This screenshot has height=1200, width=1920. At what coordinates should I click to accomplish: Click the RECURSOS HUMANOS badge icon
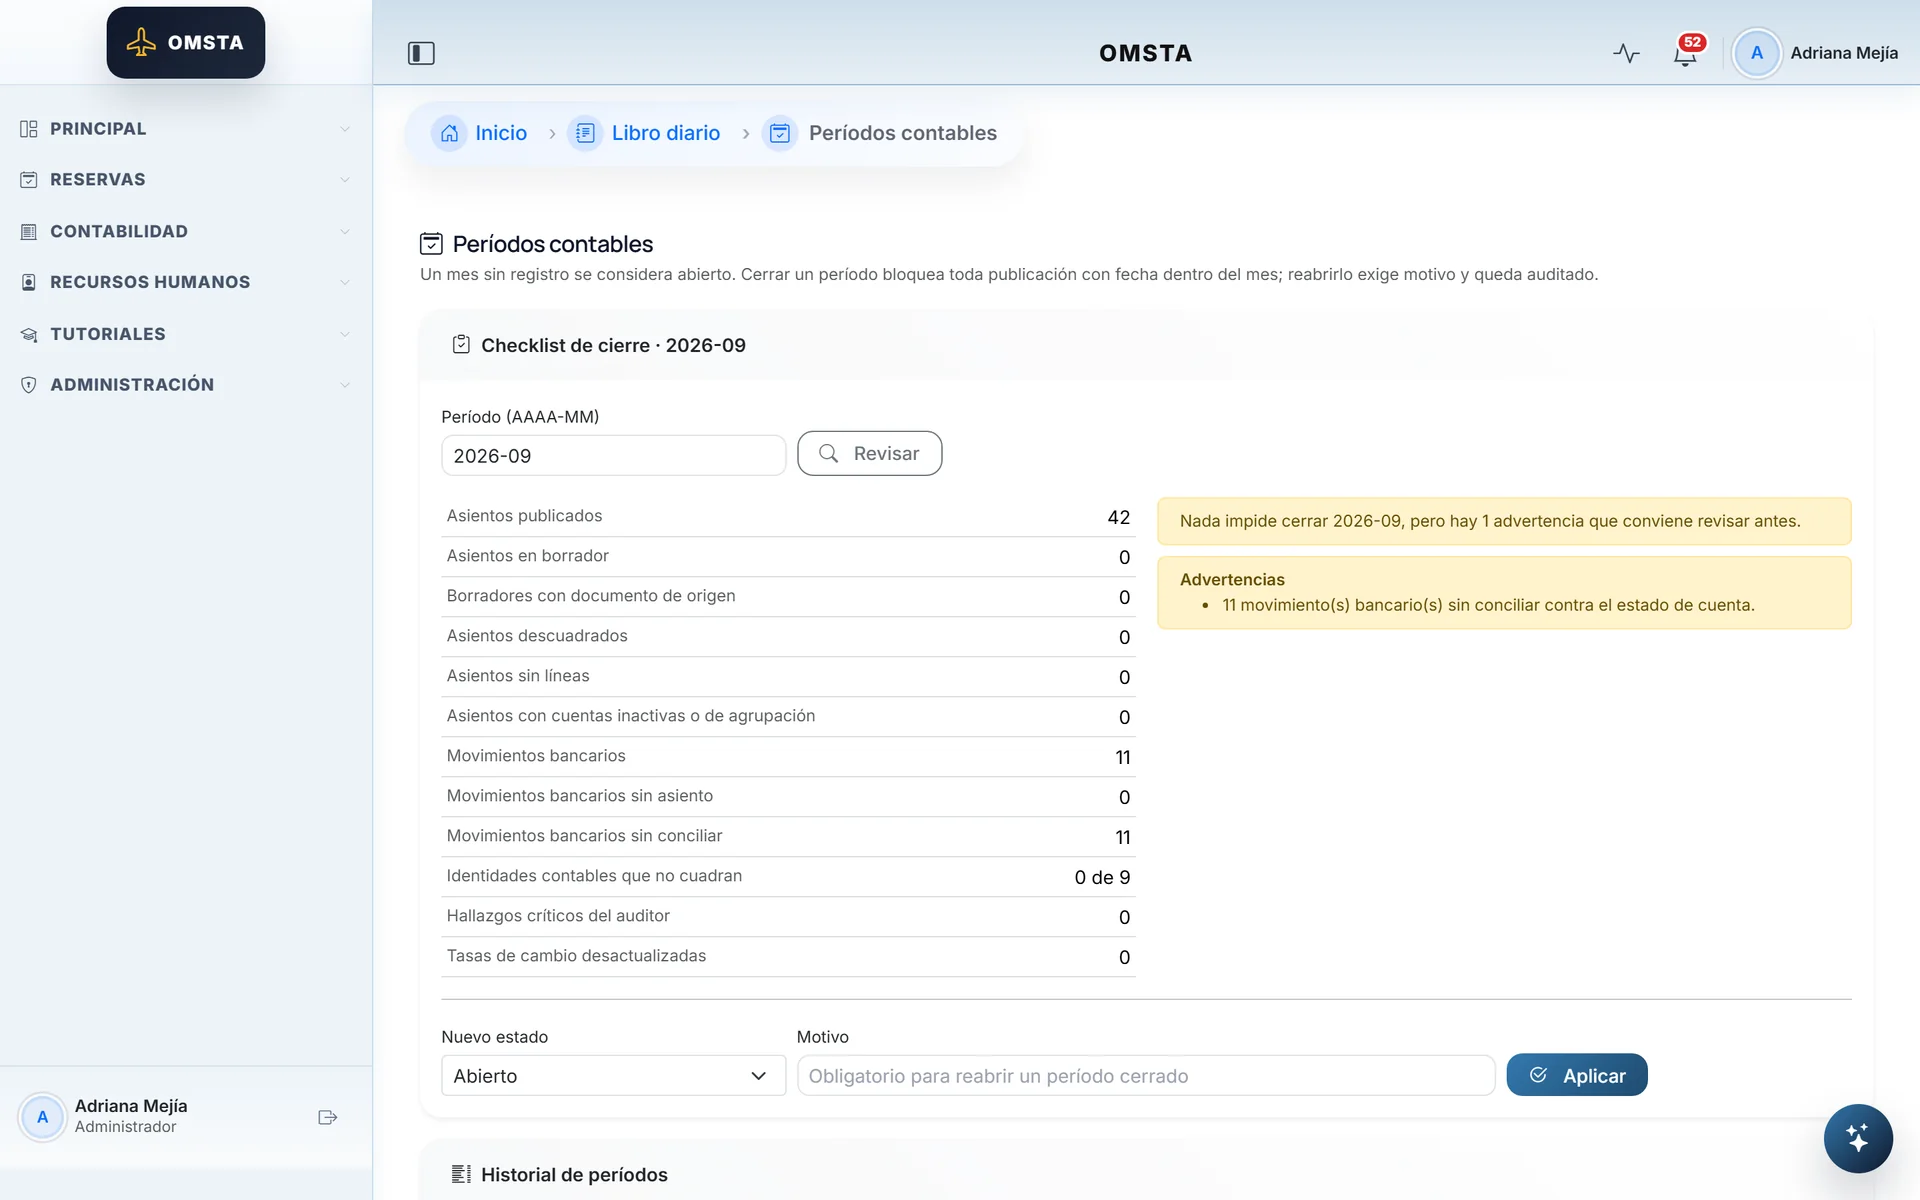(x=29, y=283)
